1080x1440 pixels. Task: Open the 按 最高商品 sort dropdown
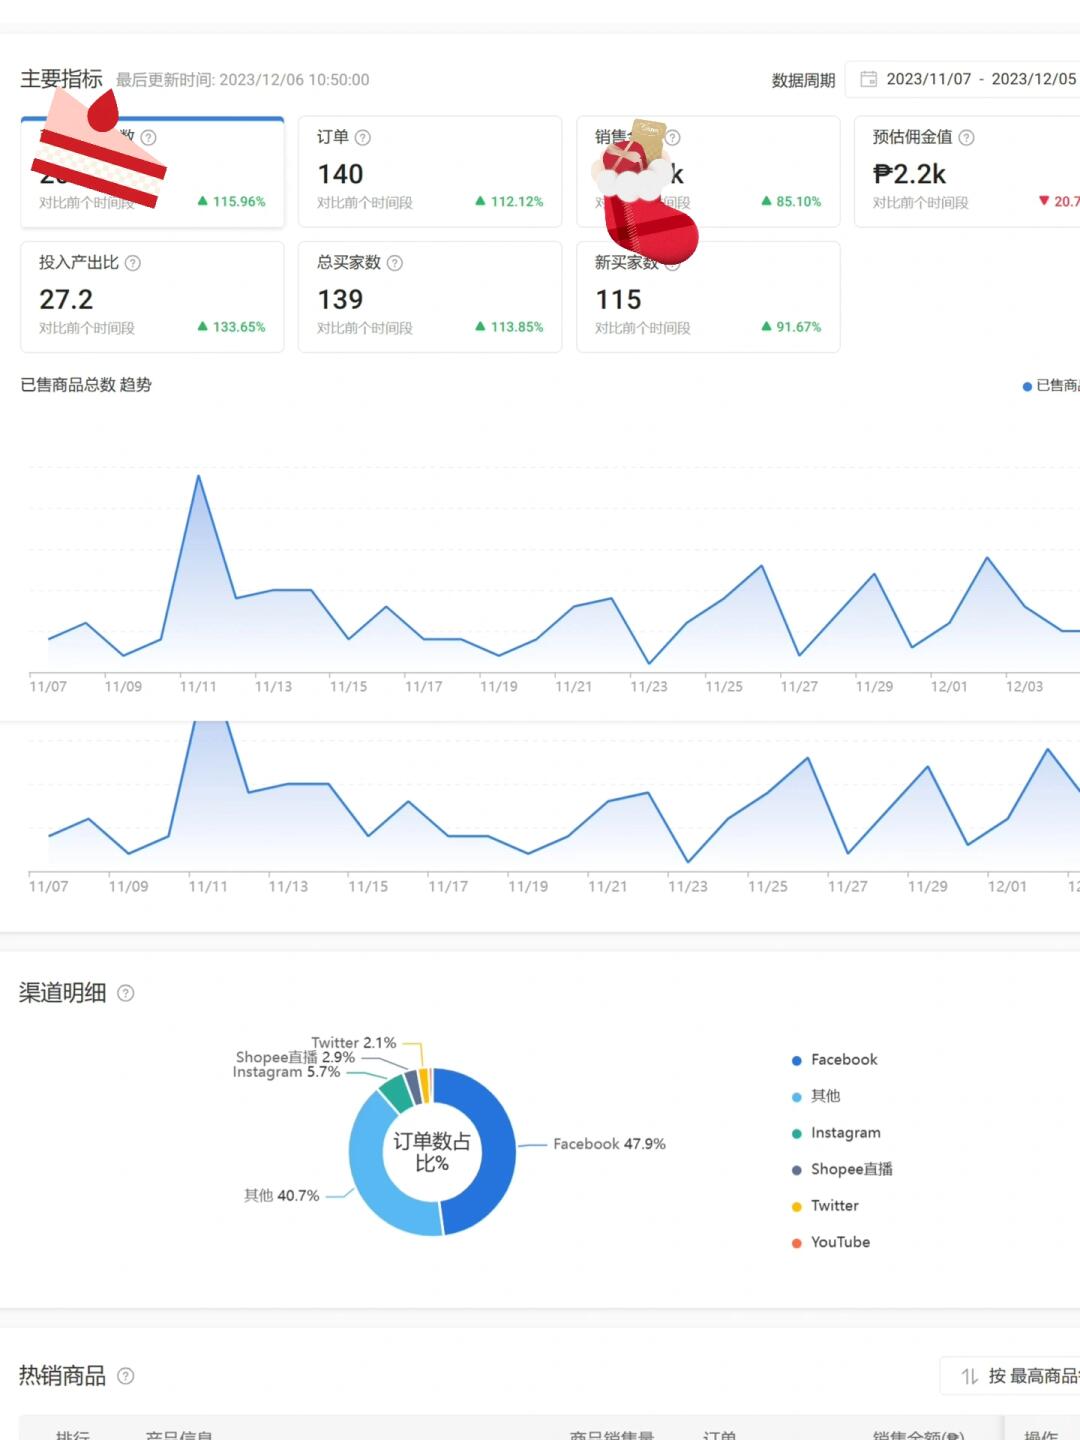(x=1010, y=1377)
